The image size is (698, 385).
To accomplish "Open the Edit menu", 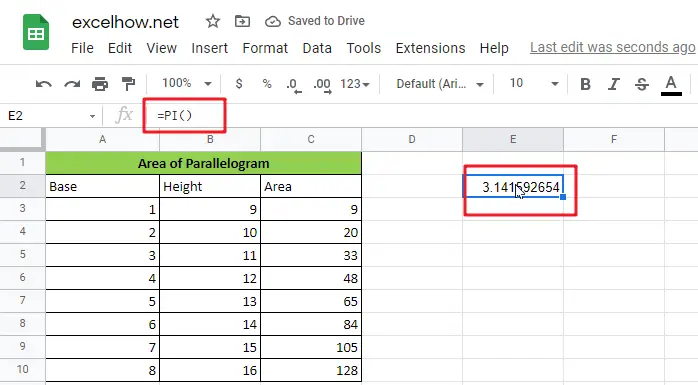I will click(120, 48).
